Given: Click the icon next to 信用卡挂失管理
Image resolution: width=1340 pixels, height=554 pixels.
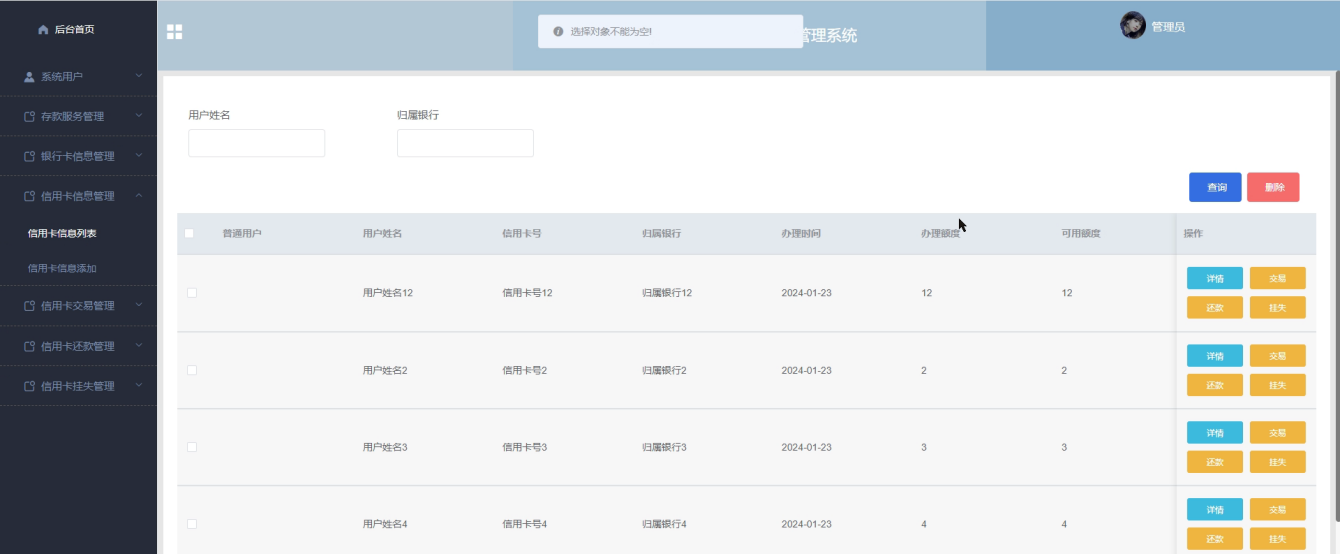Looking at the screenshot, I should pos(29,387).
